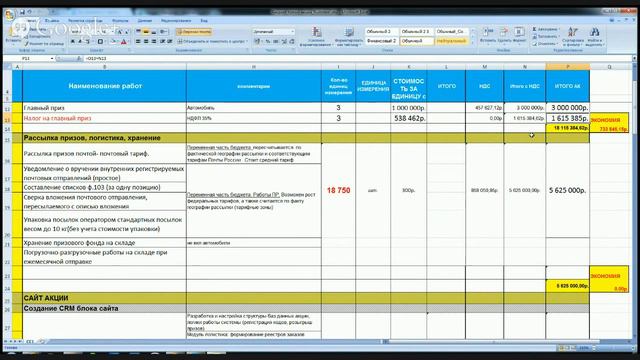Open the Find & Select menu
The height and width of the screenshot is (360, 640).
pos(595,37)
